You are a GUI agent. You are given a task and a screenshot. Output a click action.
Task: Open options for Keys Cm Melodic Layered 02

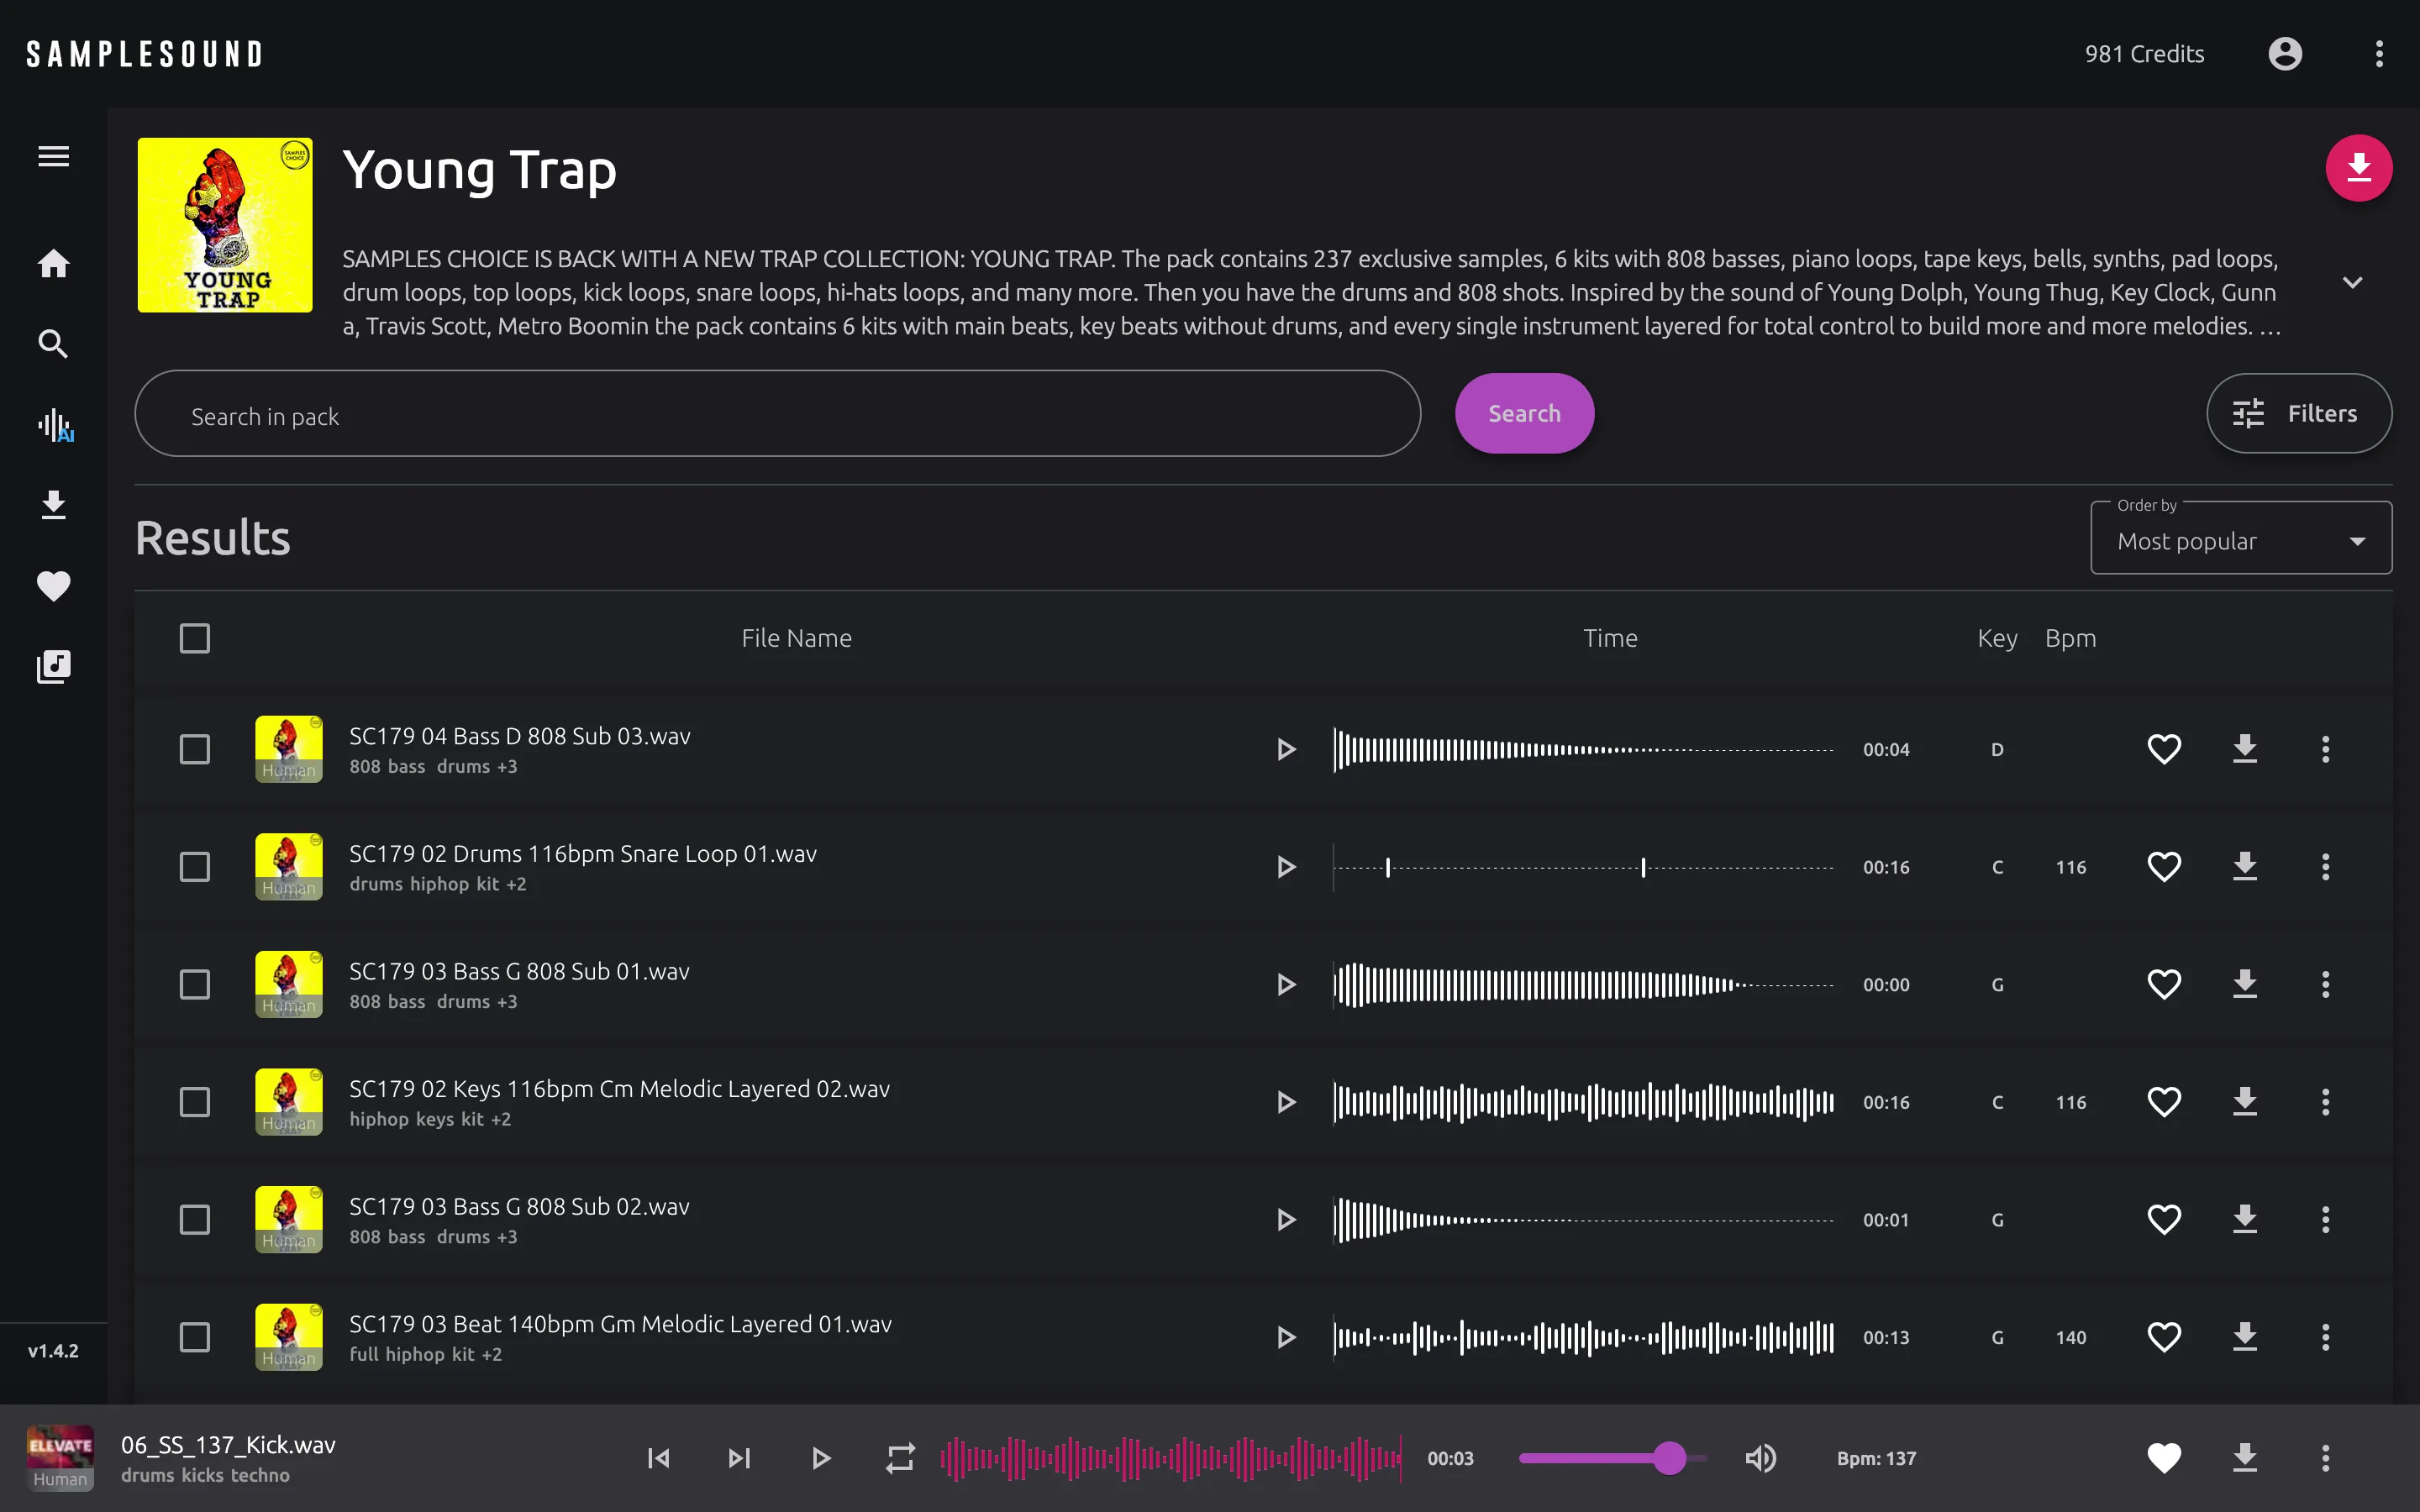tap(2325, 1102)
